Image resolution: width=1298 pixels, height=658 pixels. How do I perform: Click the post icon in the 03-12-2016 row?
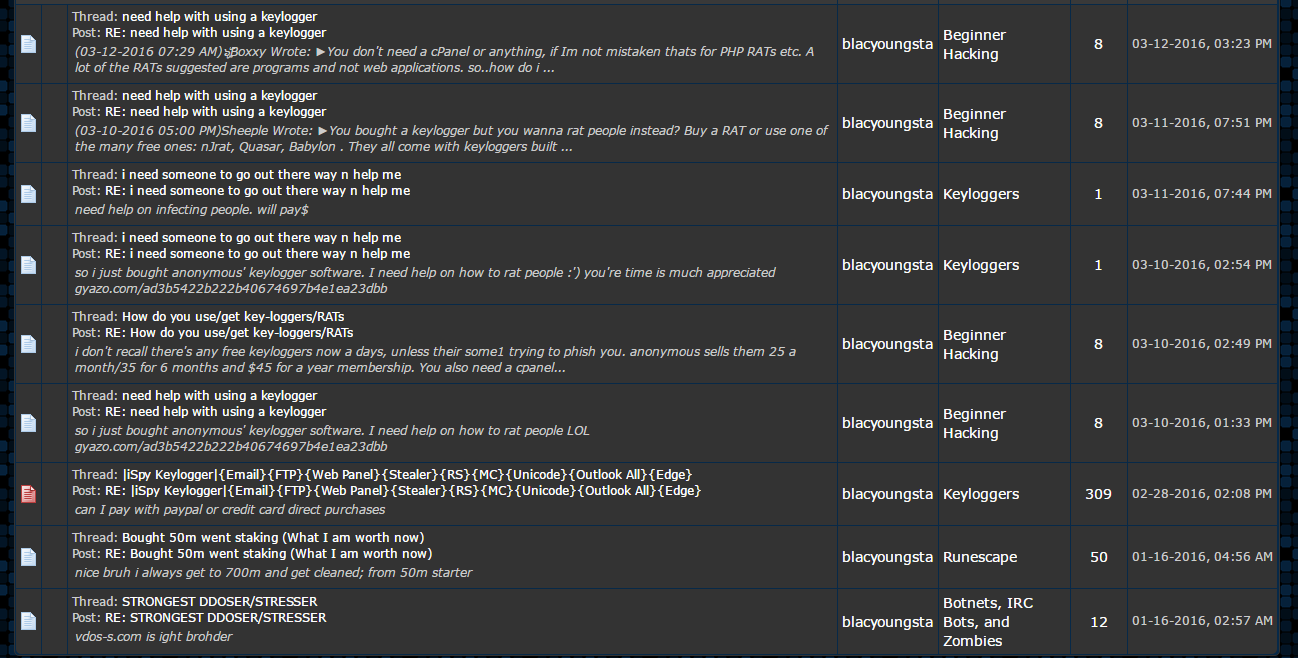coord(29,44)
